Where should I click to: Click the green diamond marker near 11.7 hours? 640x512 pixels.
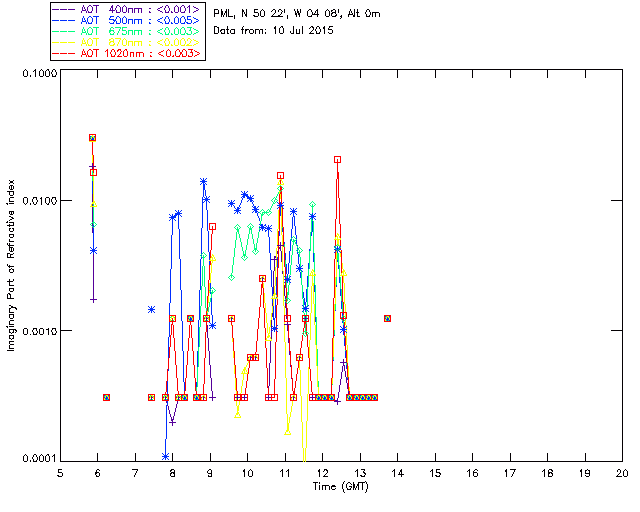[x=313, y=205]
